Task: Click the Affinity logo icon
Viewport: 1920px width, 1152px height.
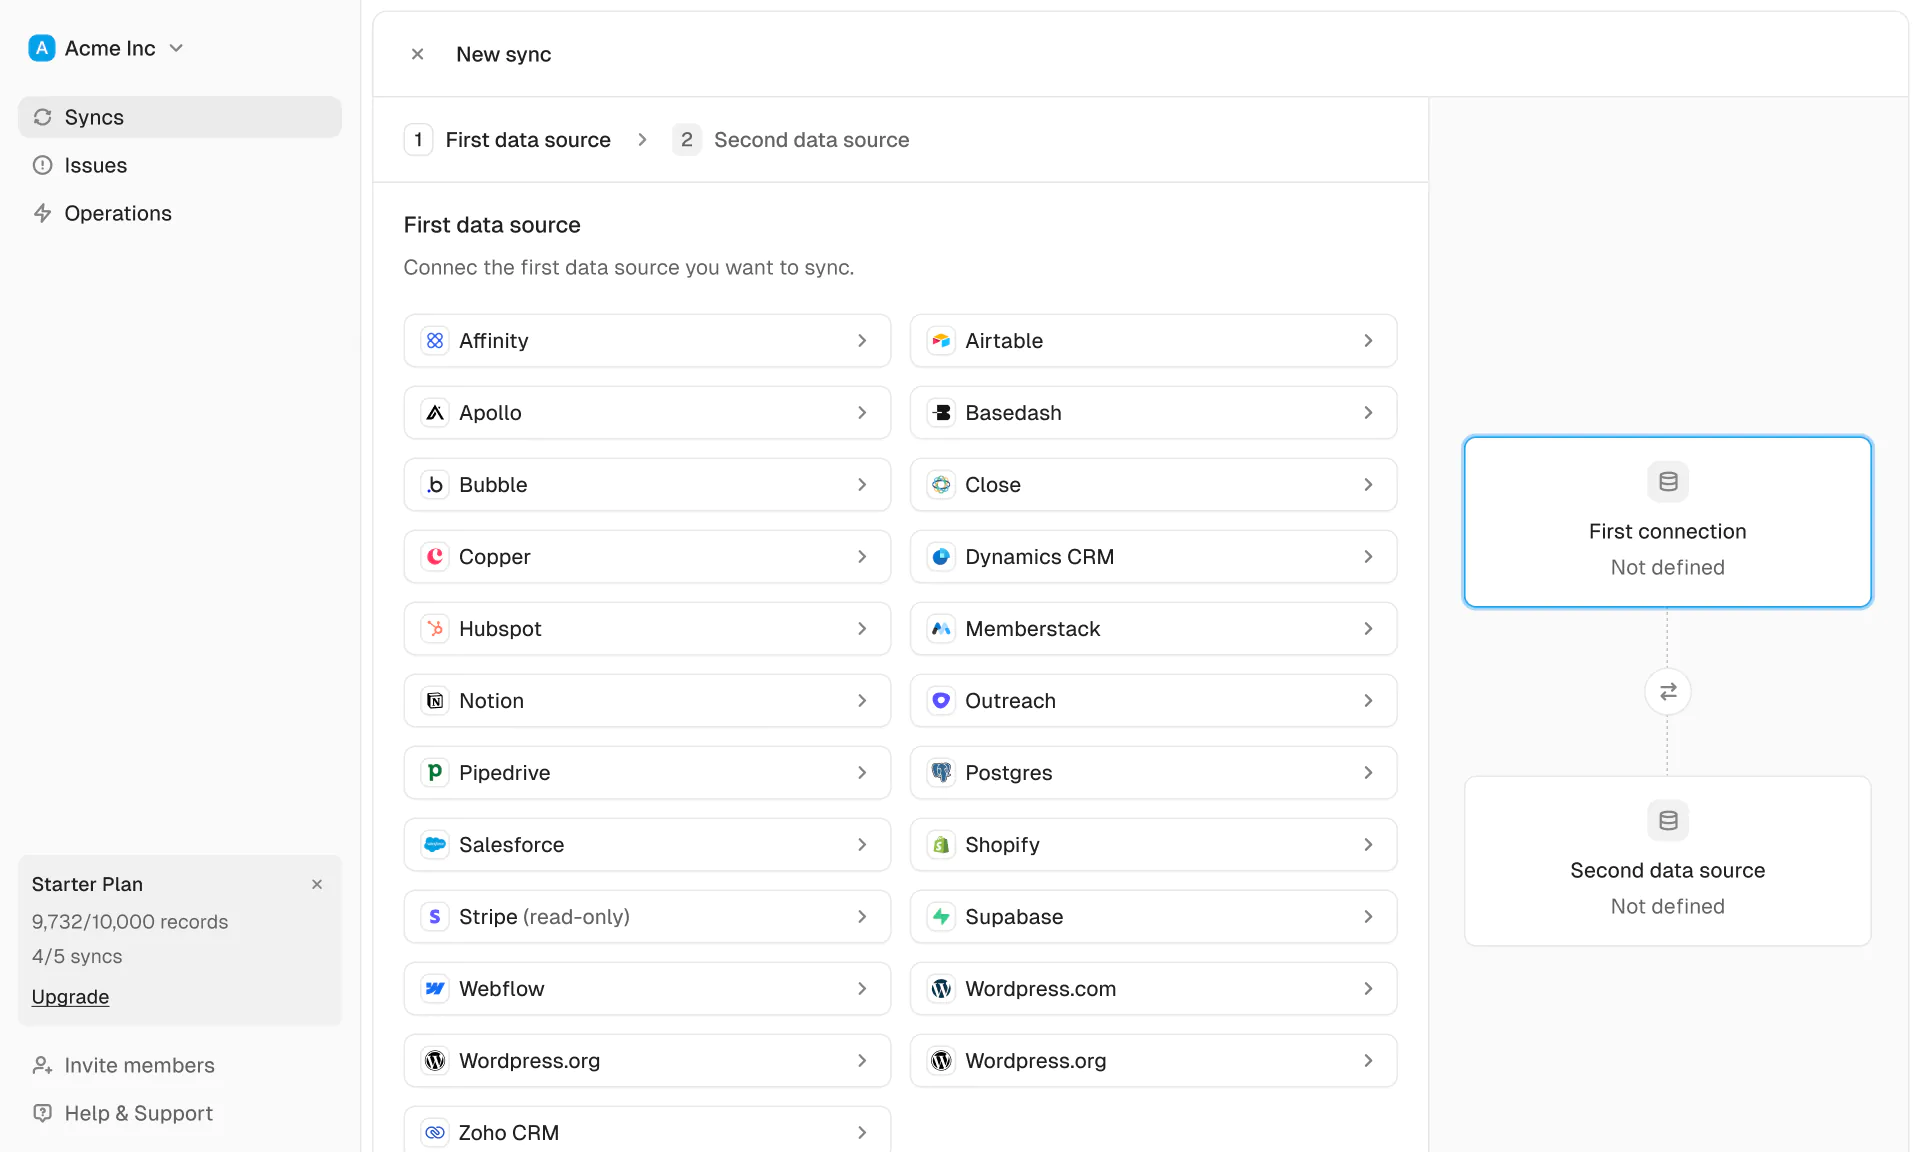Action: [434, 341]
